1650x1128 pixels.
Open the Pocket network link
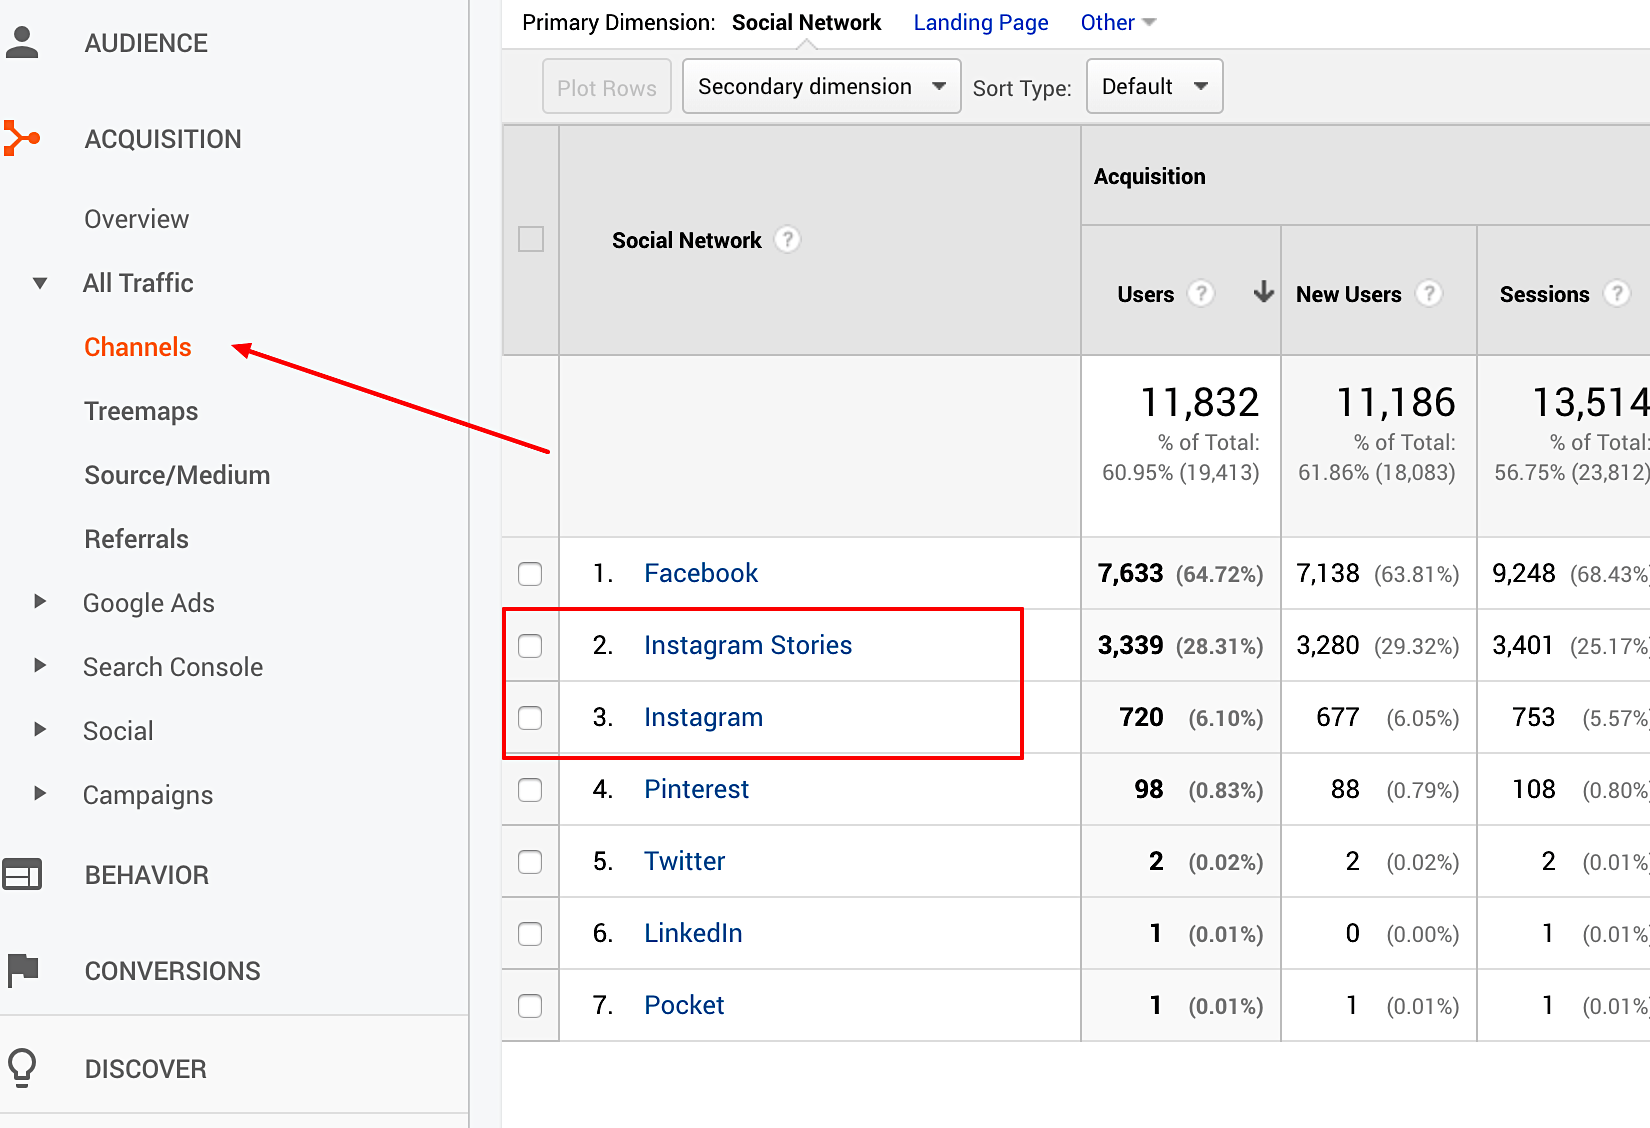coord(684,1005)
